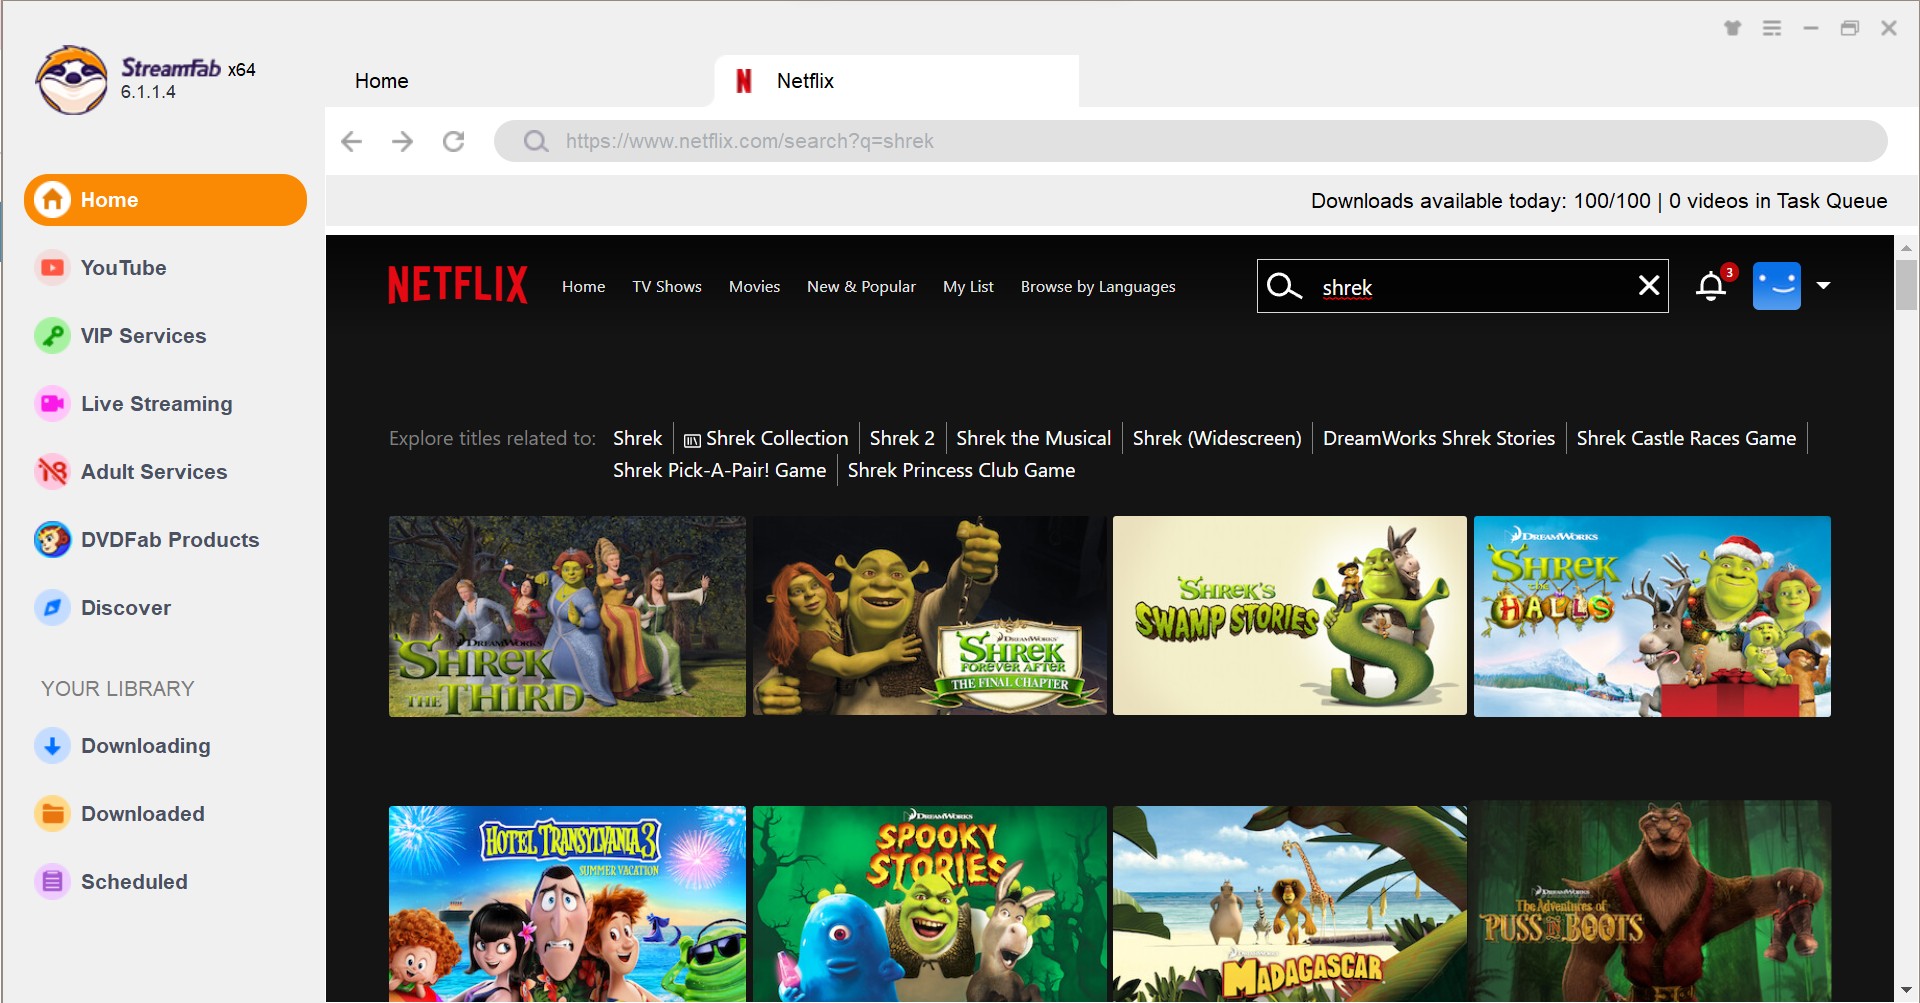Open Adventures of Puss in Boots thumbnail

1652,902
